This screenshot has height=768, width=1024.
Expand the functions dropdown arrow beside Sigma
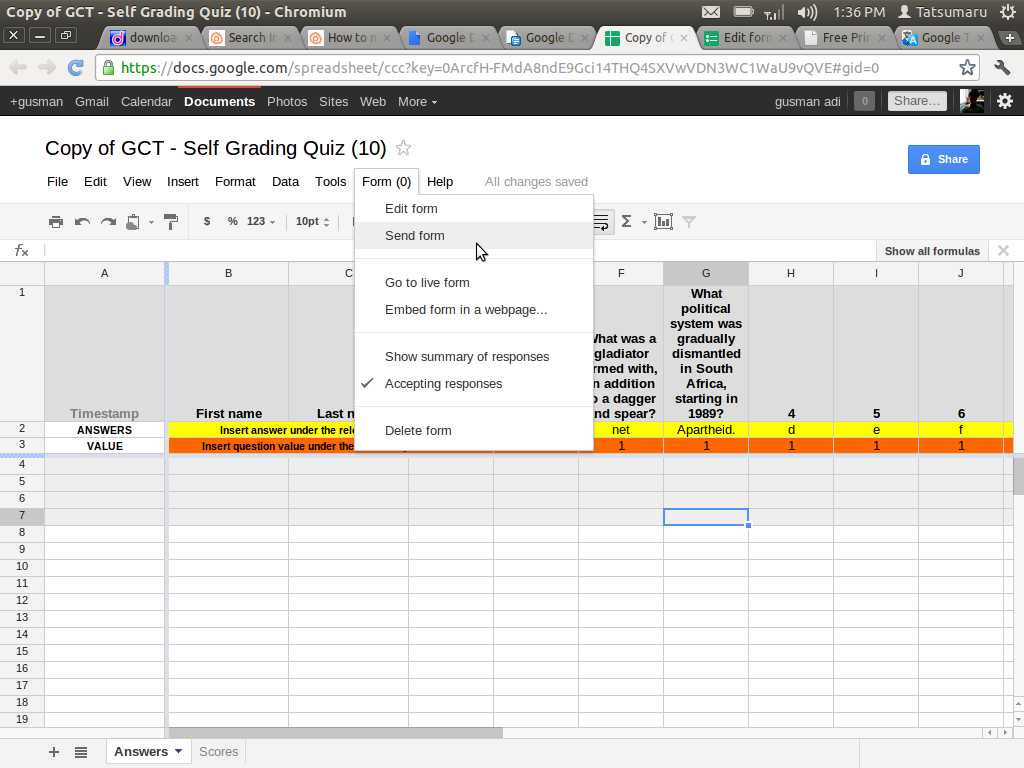(x=644, y=222)
